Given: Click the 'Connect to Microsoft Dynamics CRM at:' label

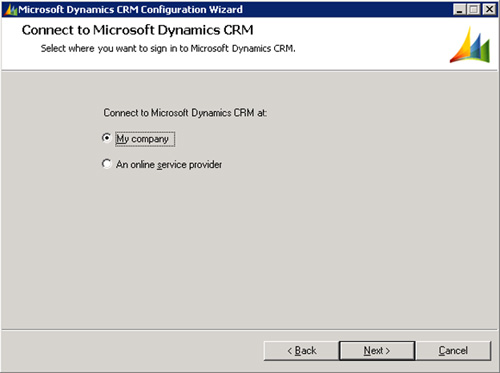Looking at the screenshot, I should click(x=185, y=113).
